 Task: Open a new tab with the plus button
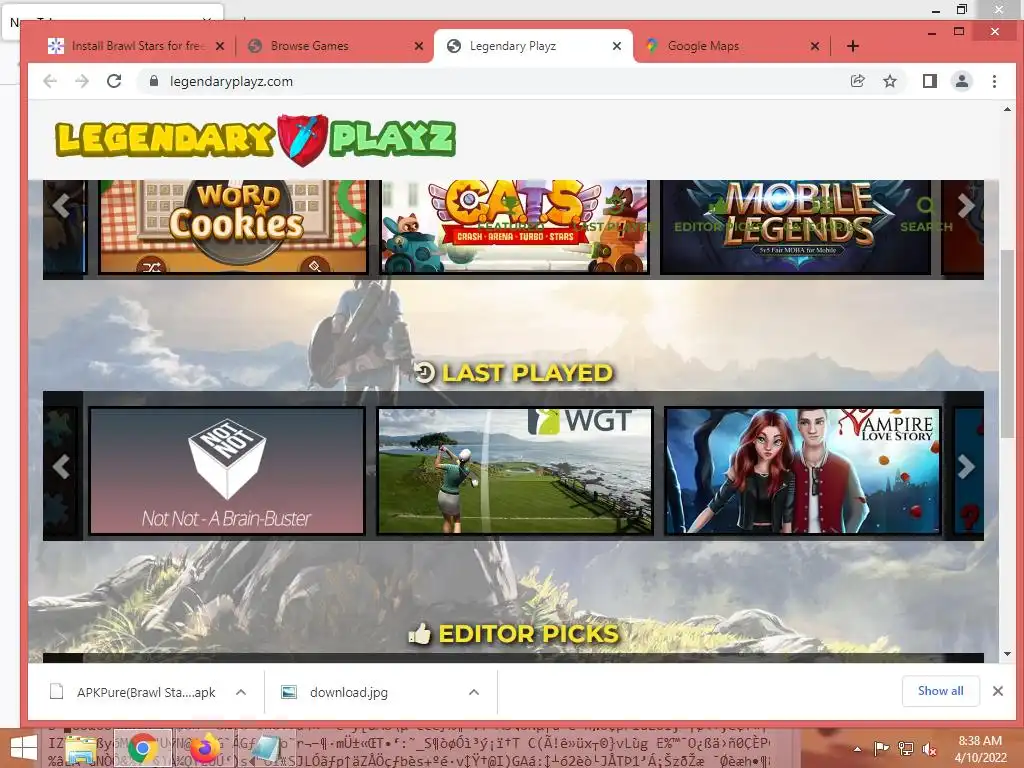tap(852, 46)
